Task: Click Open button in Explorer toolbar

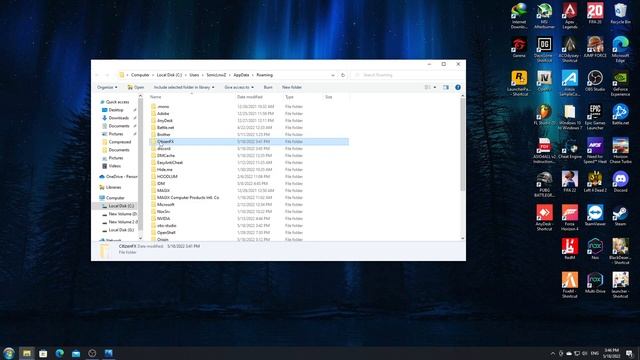Action: click(x=136, y=87)
